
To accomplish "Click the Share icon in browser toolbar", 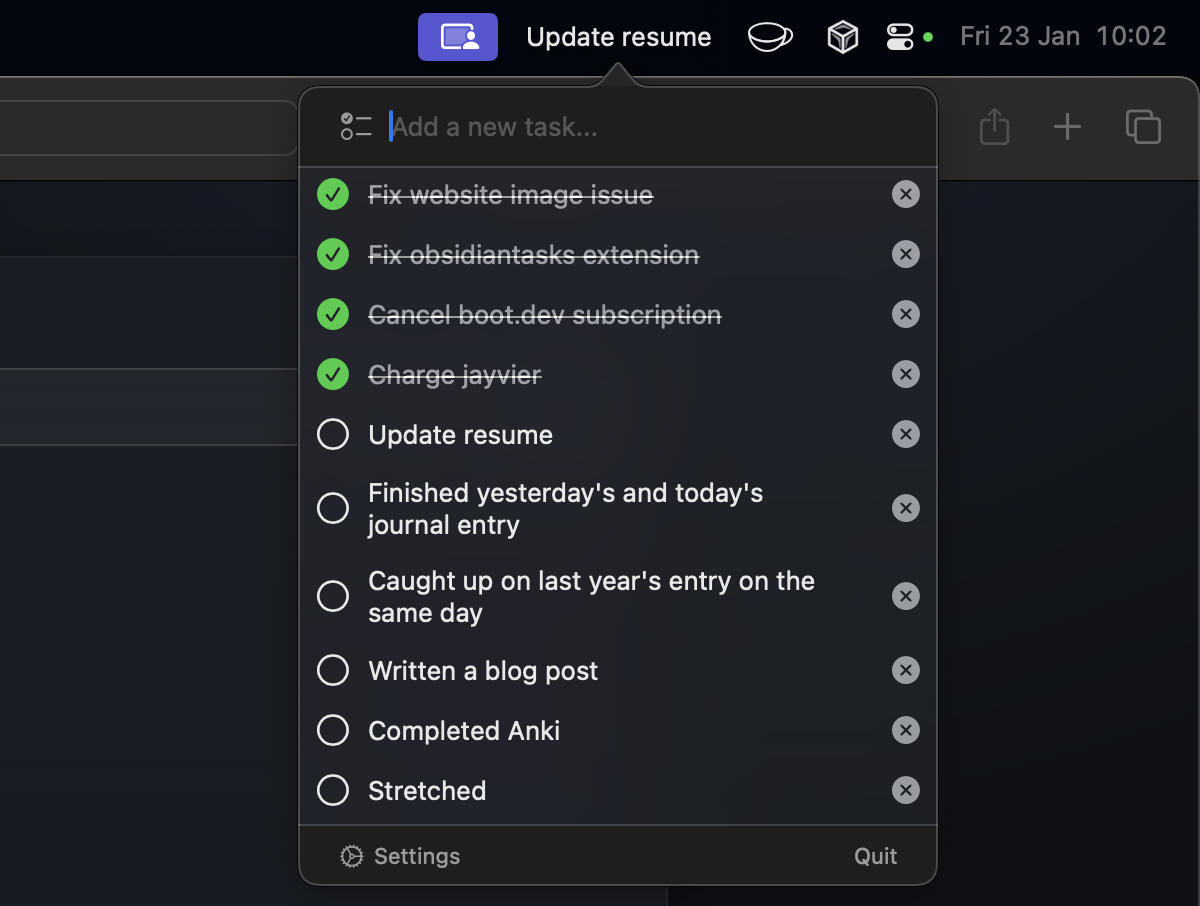I will [x=994, y=127].
